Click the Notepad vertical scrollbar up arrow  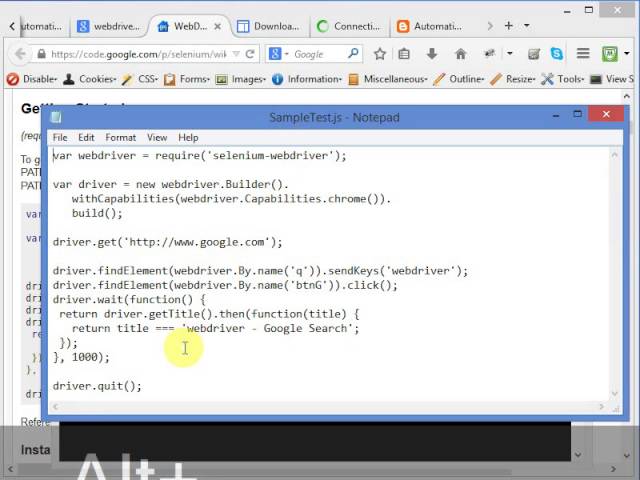(x=615, y=155)
